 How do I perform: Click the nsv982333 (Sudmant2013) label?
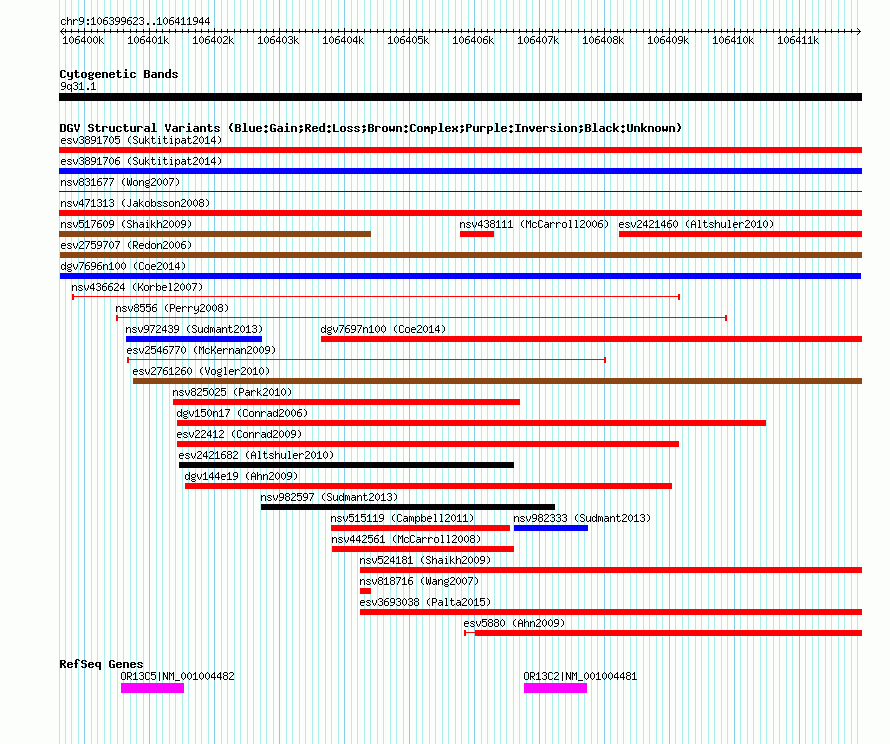tap(582, 518)
